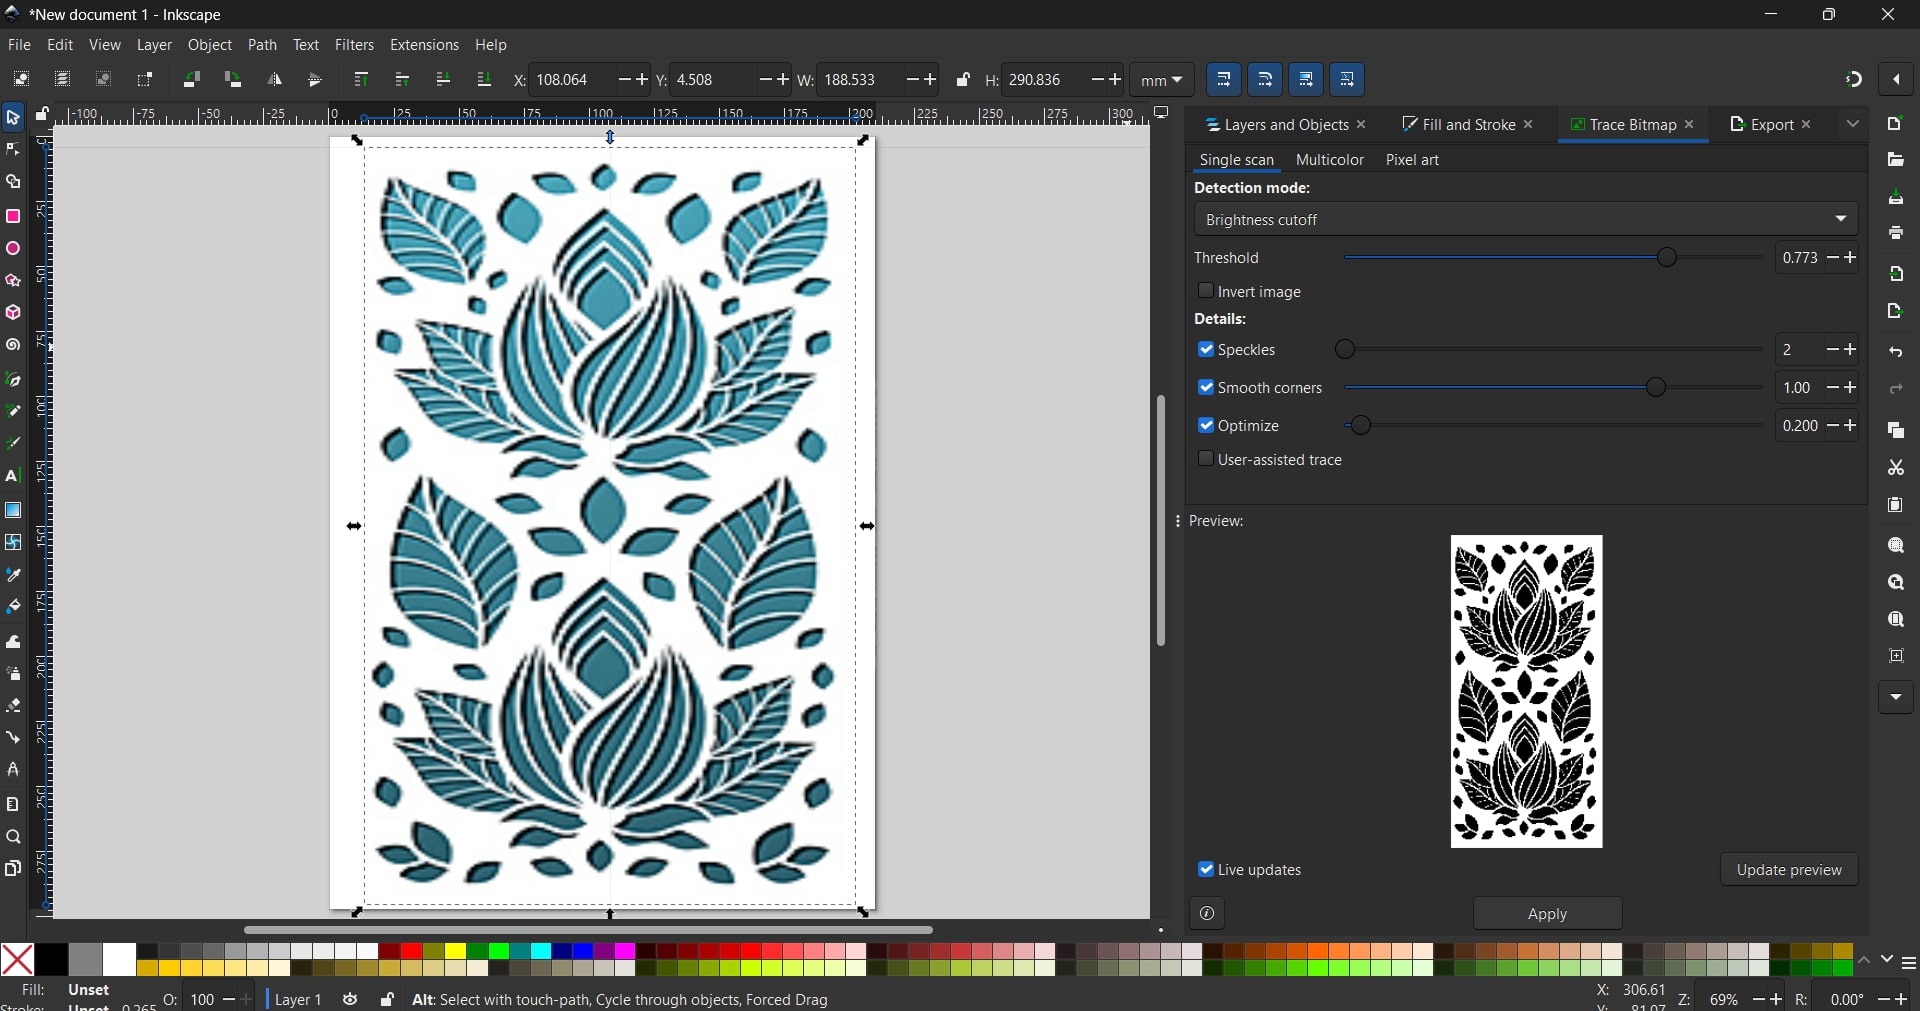This screenshot has height=1011, width=1920.
Task: Click the Update preview button
Action: pyautogui.click(x=1789, y=870)
